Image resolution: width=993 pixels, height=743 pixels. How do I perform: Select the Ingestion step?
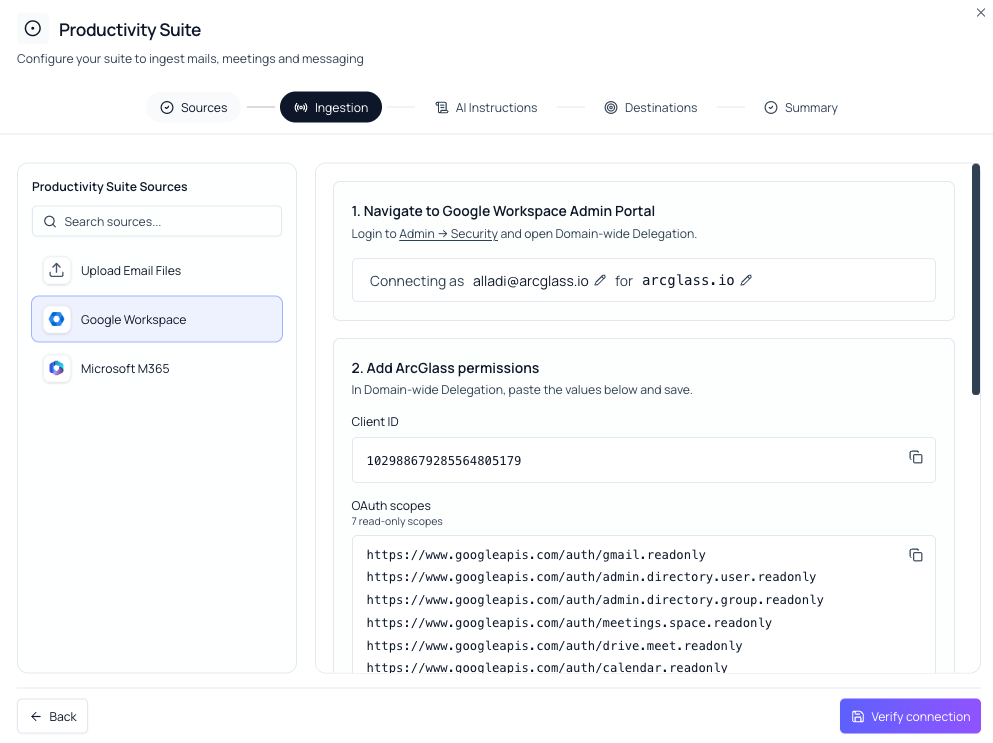coord(331,107)
